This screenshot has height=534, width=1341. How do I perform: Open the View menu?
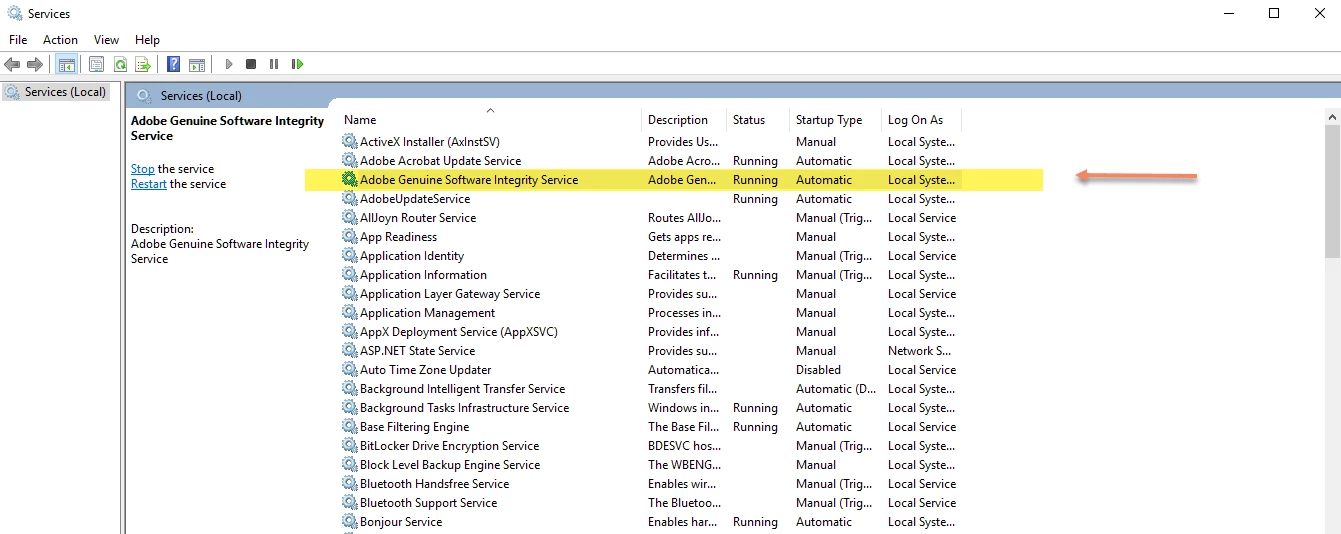[x=106, y=40]
